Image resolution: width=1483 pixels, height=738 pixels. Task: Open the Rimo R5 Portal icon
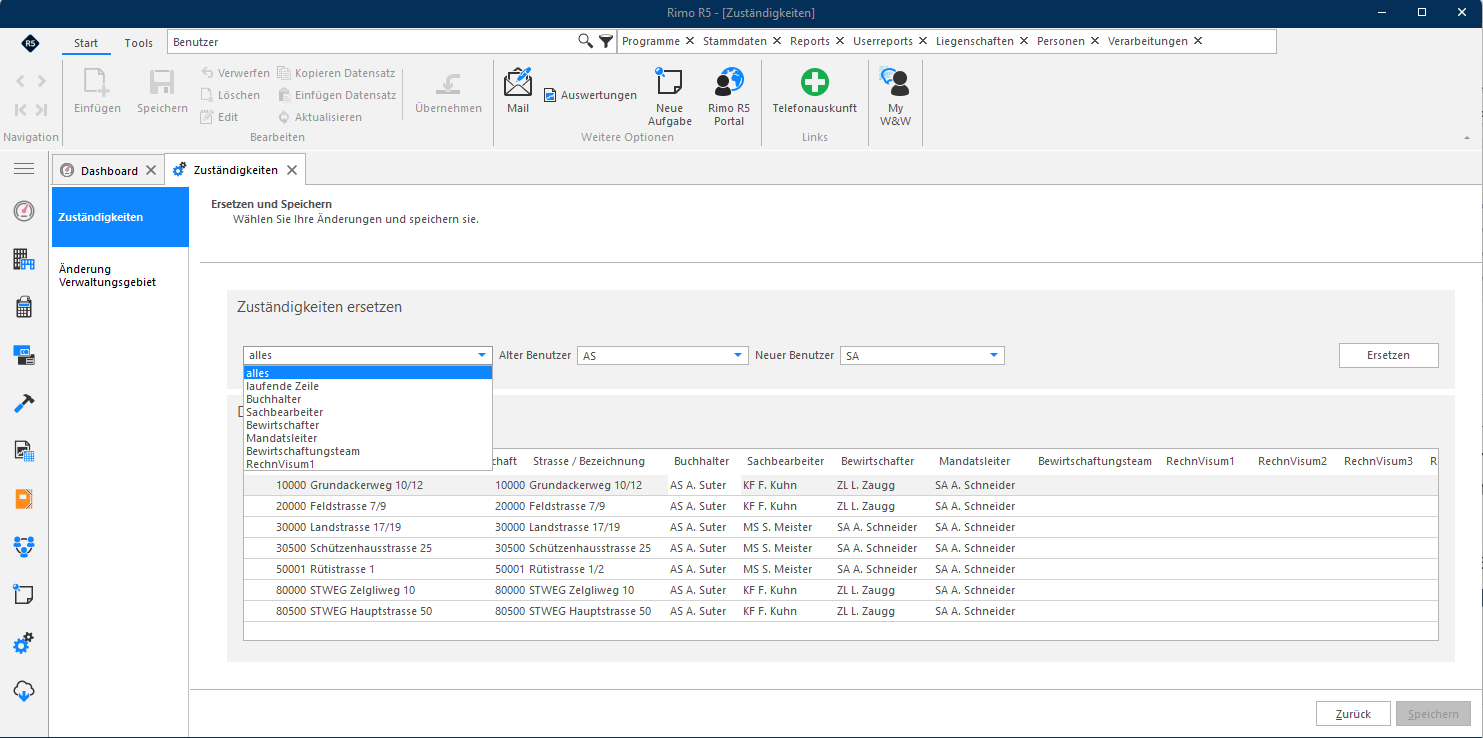(x=729, y=82)
